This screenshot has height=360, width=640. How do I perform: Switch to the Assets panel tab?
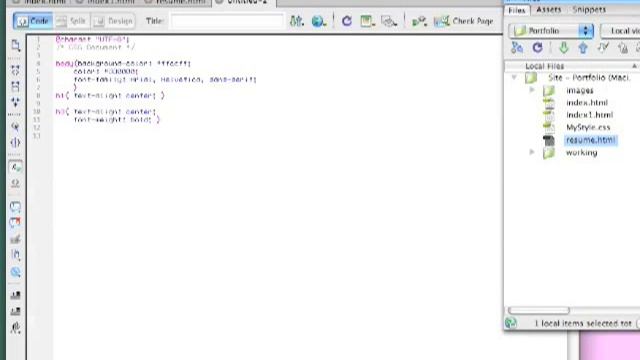point(549,9)
